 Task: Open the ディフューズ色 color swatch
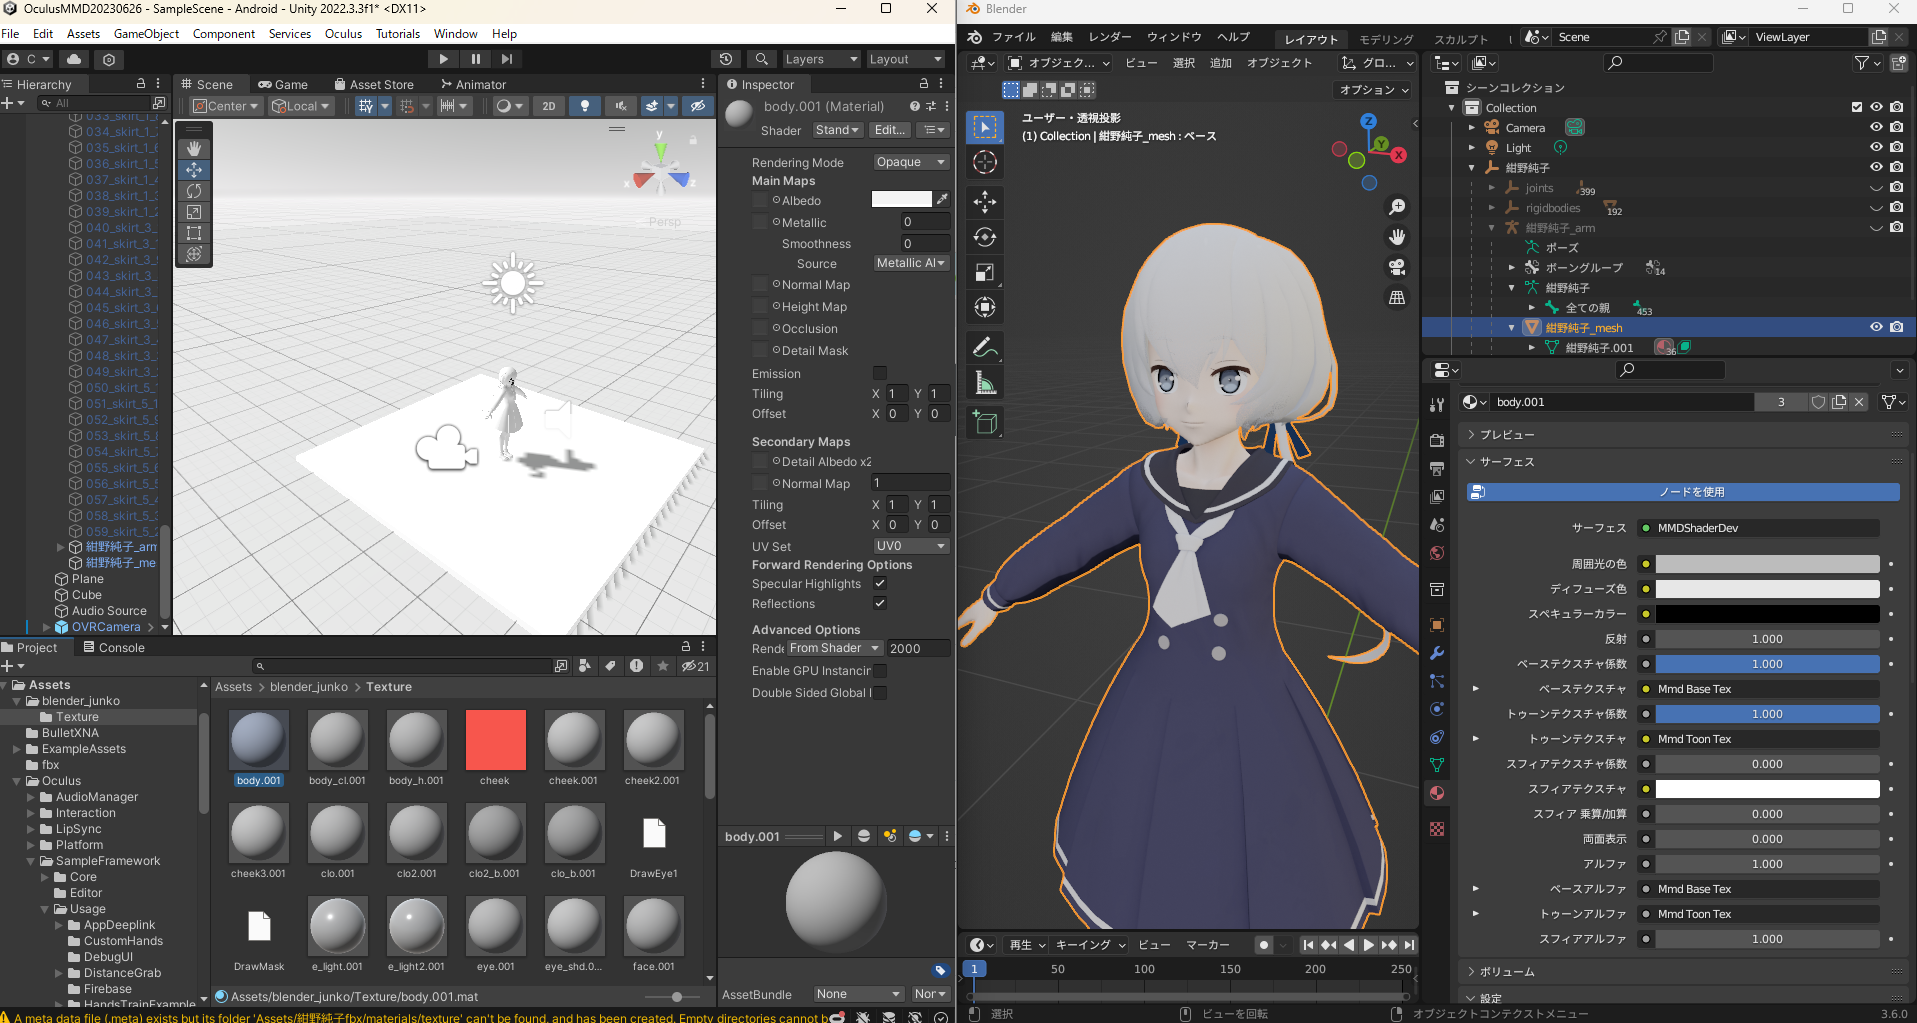[1766, 589]
